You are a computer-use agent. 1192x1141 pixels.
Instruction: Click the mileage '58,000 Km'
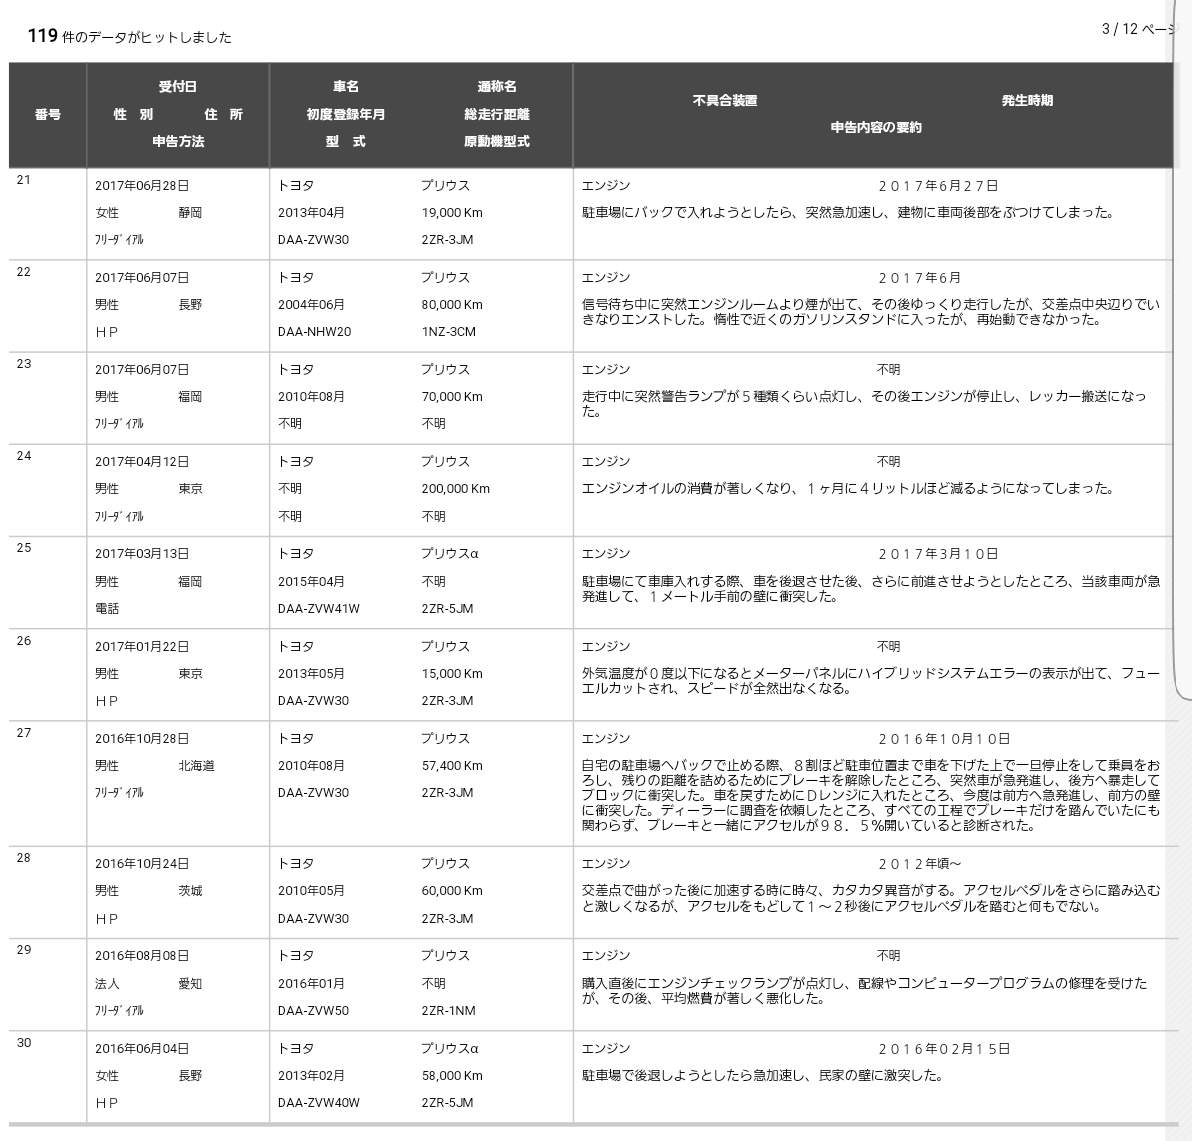coord(452,1076)
